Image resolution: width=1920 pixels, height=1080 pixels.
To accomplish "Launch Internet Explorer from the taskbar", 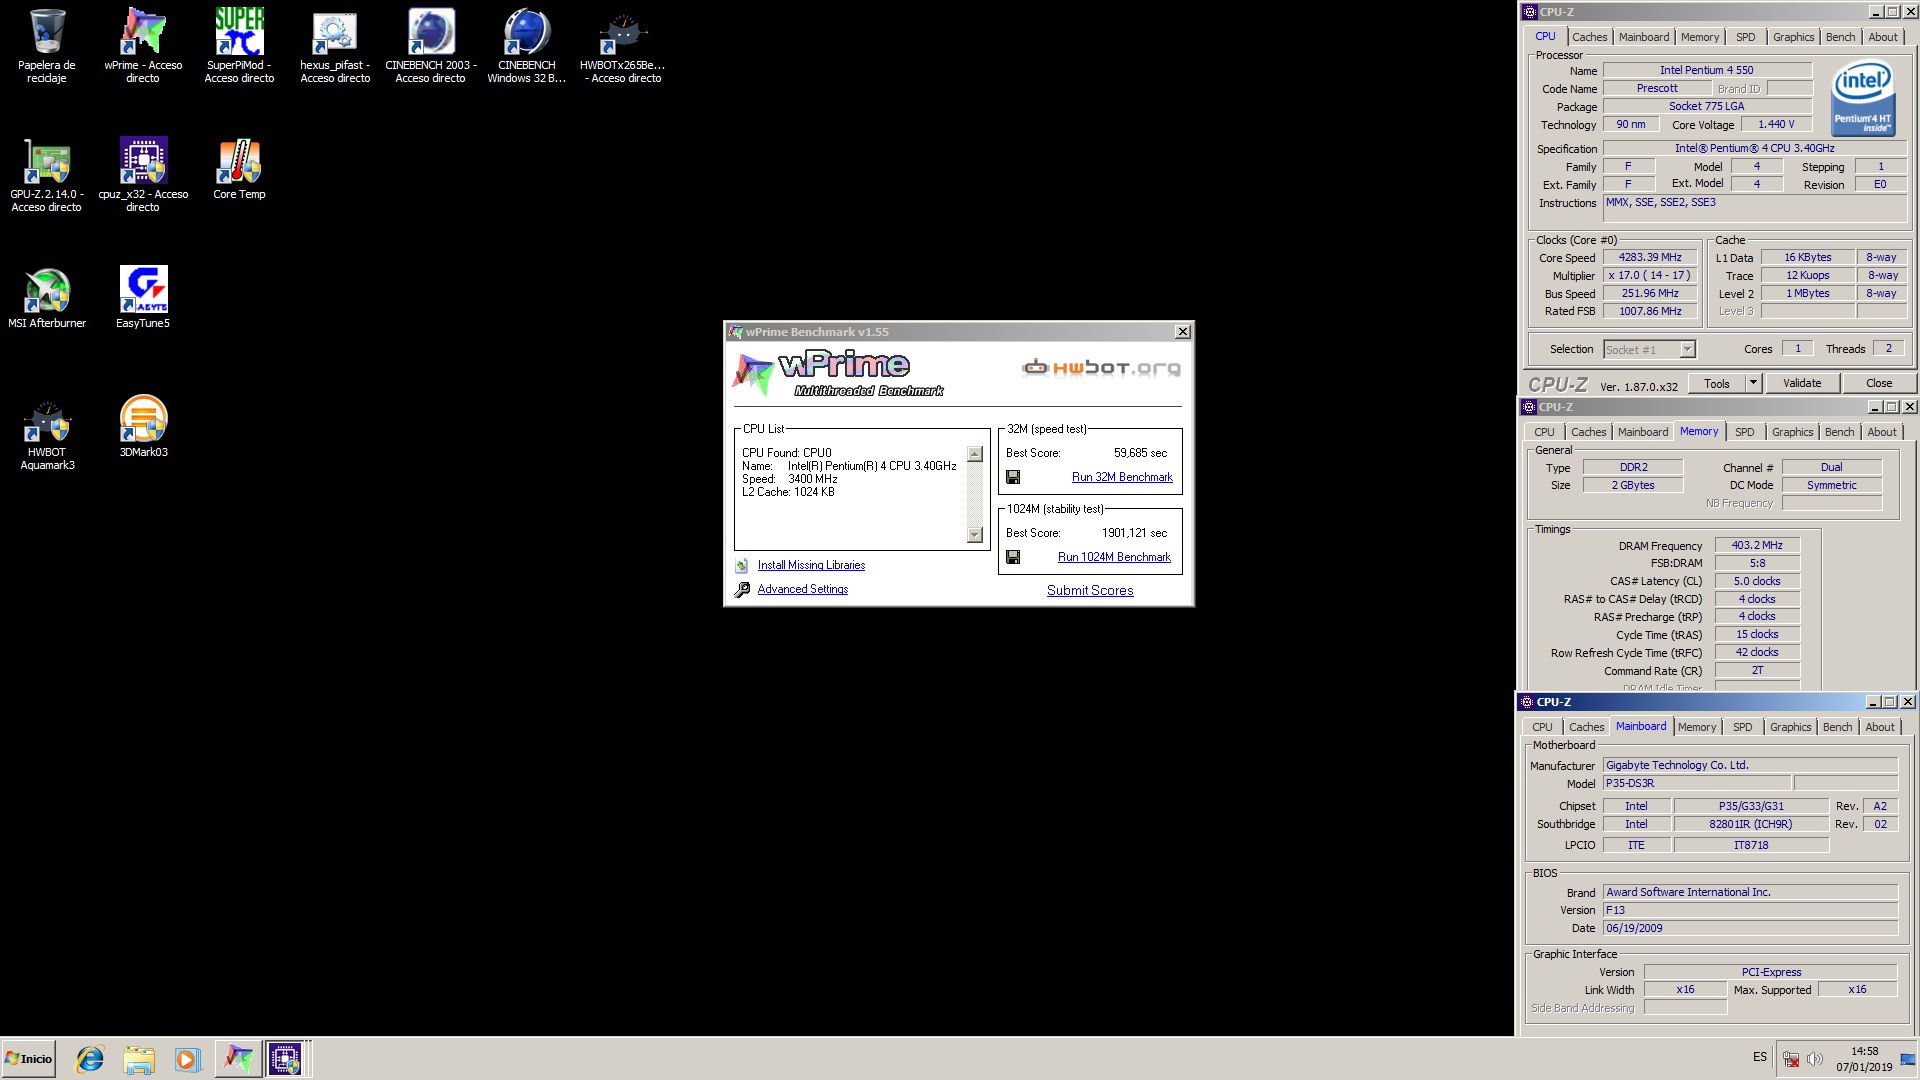I will pos(90,1059).
